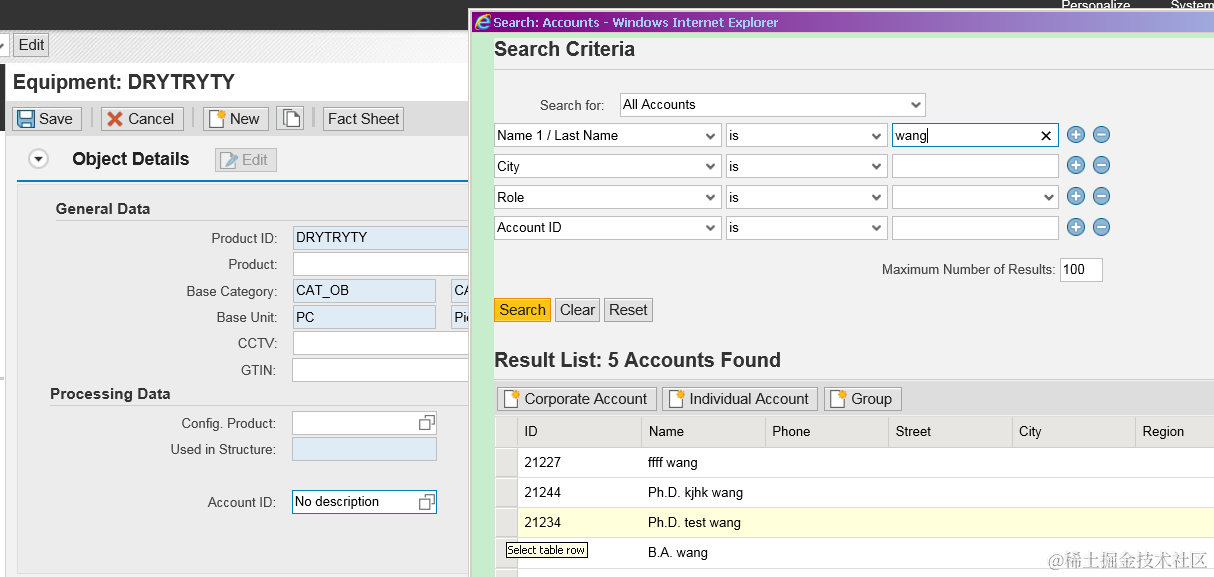This screenshot has width=1214, height=577.
Task: Click the City column header in results
Action: (1073, 432)
